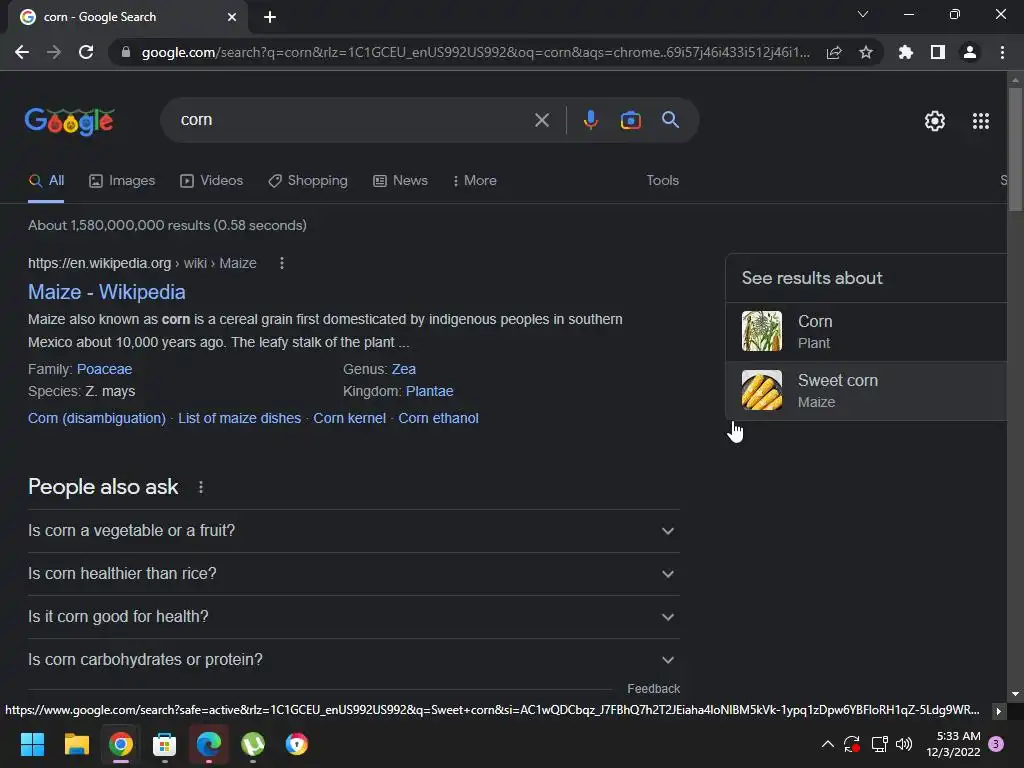This screenshot has height=768, width=1024.
Task: Show hidden system tray icons
Action: pos(827,744)
